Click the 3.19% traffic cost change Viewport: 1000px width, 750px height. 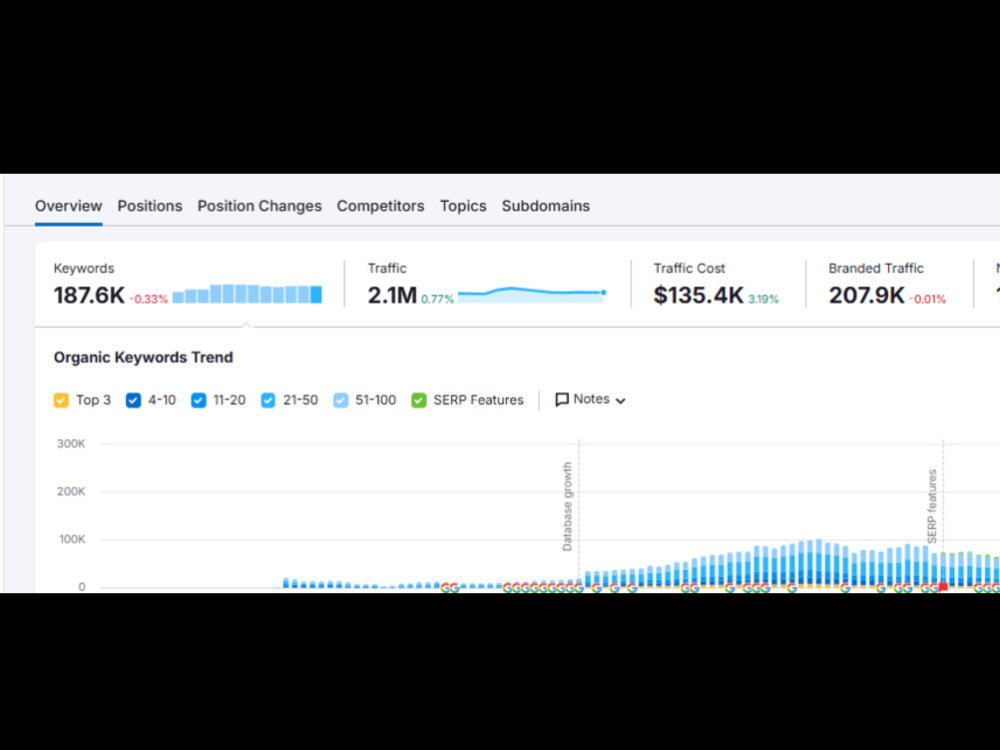click(763, 299)
